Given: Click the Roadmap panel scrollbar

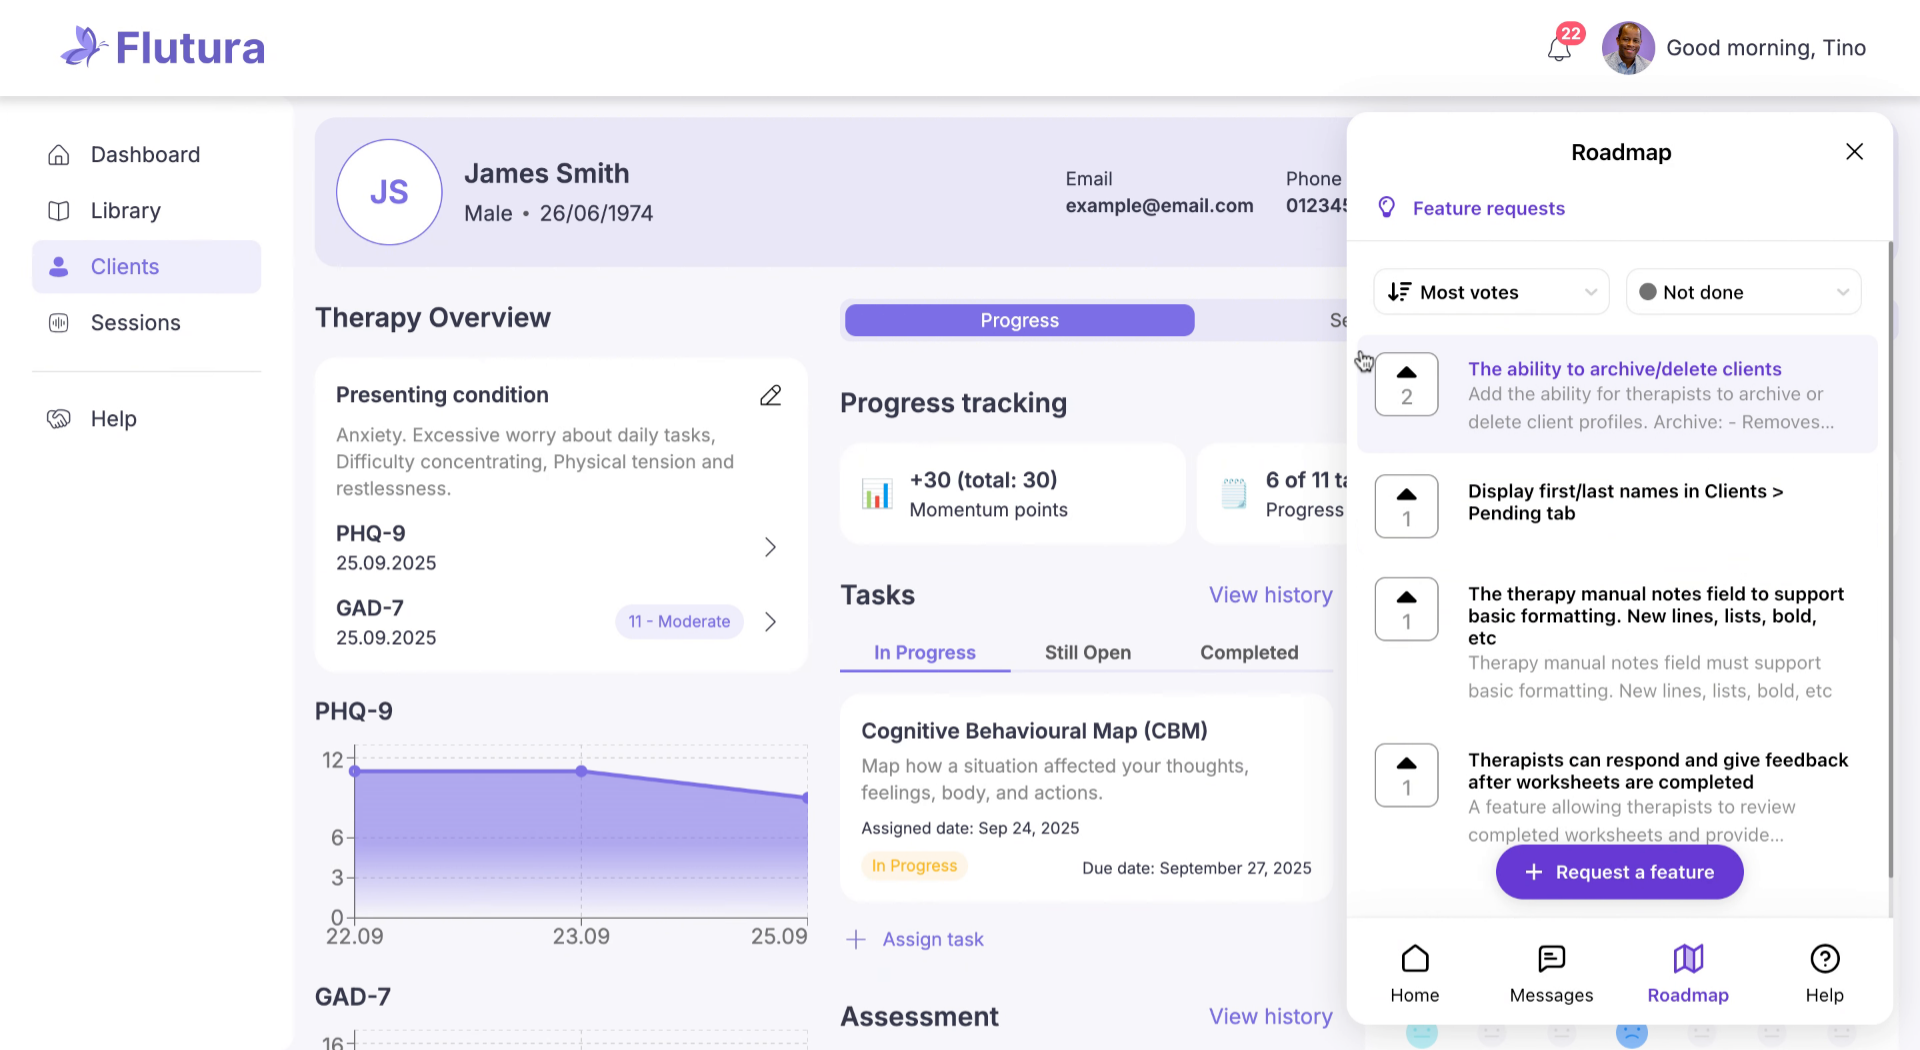Looking at the screenshot, I should [1889, 560].
